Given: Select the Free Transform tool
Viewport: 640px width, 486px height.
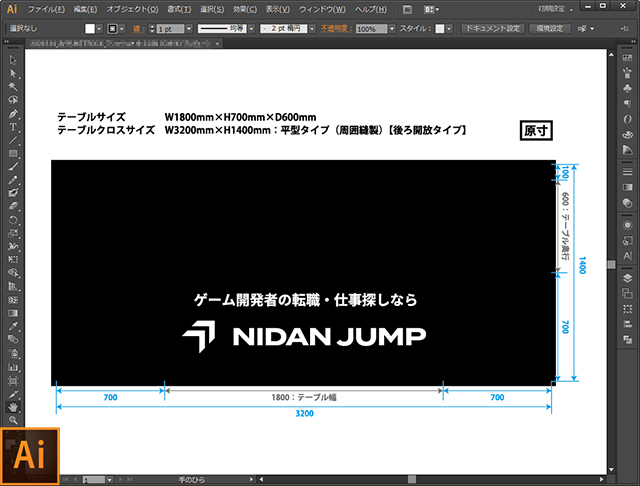Looking at the screenshot, I should (13, 260).
